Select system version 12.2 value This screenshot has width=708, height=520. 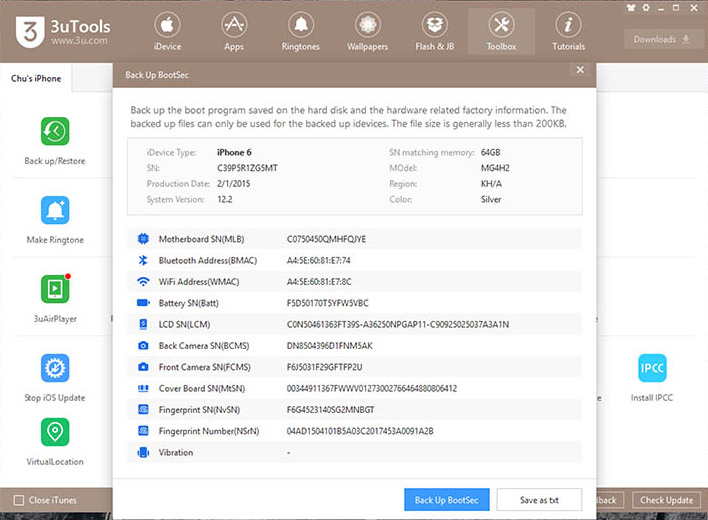[225, 199]
